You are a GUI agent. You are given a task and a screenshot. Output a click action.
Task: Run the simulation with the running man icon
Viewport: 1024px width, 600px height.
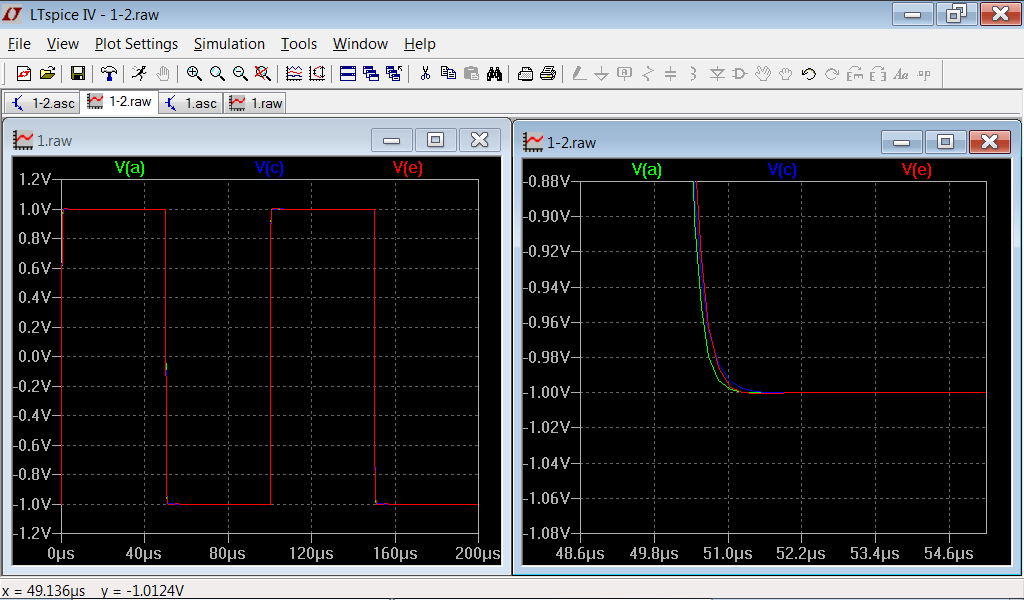139,73
